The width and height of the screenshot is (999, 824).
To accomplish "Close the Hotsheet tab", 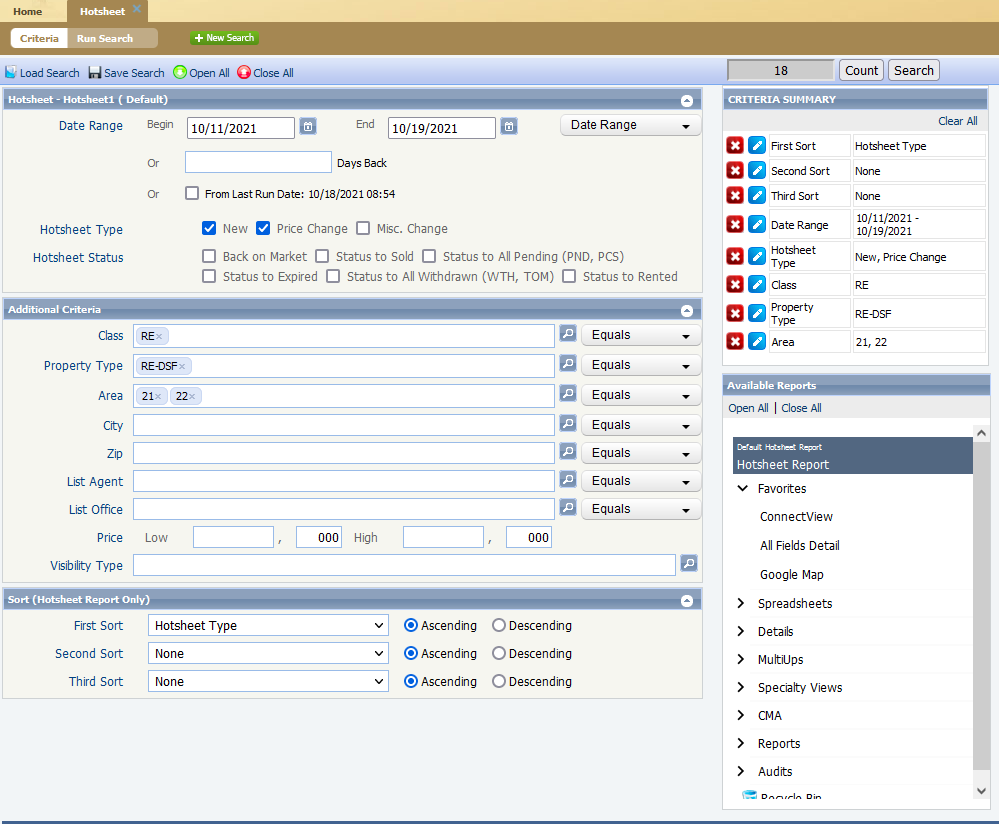I will 136,8.
